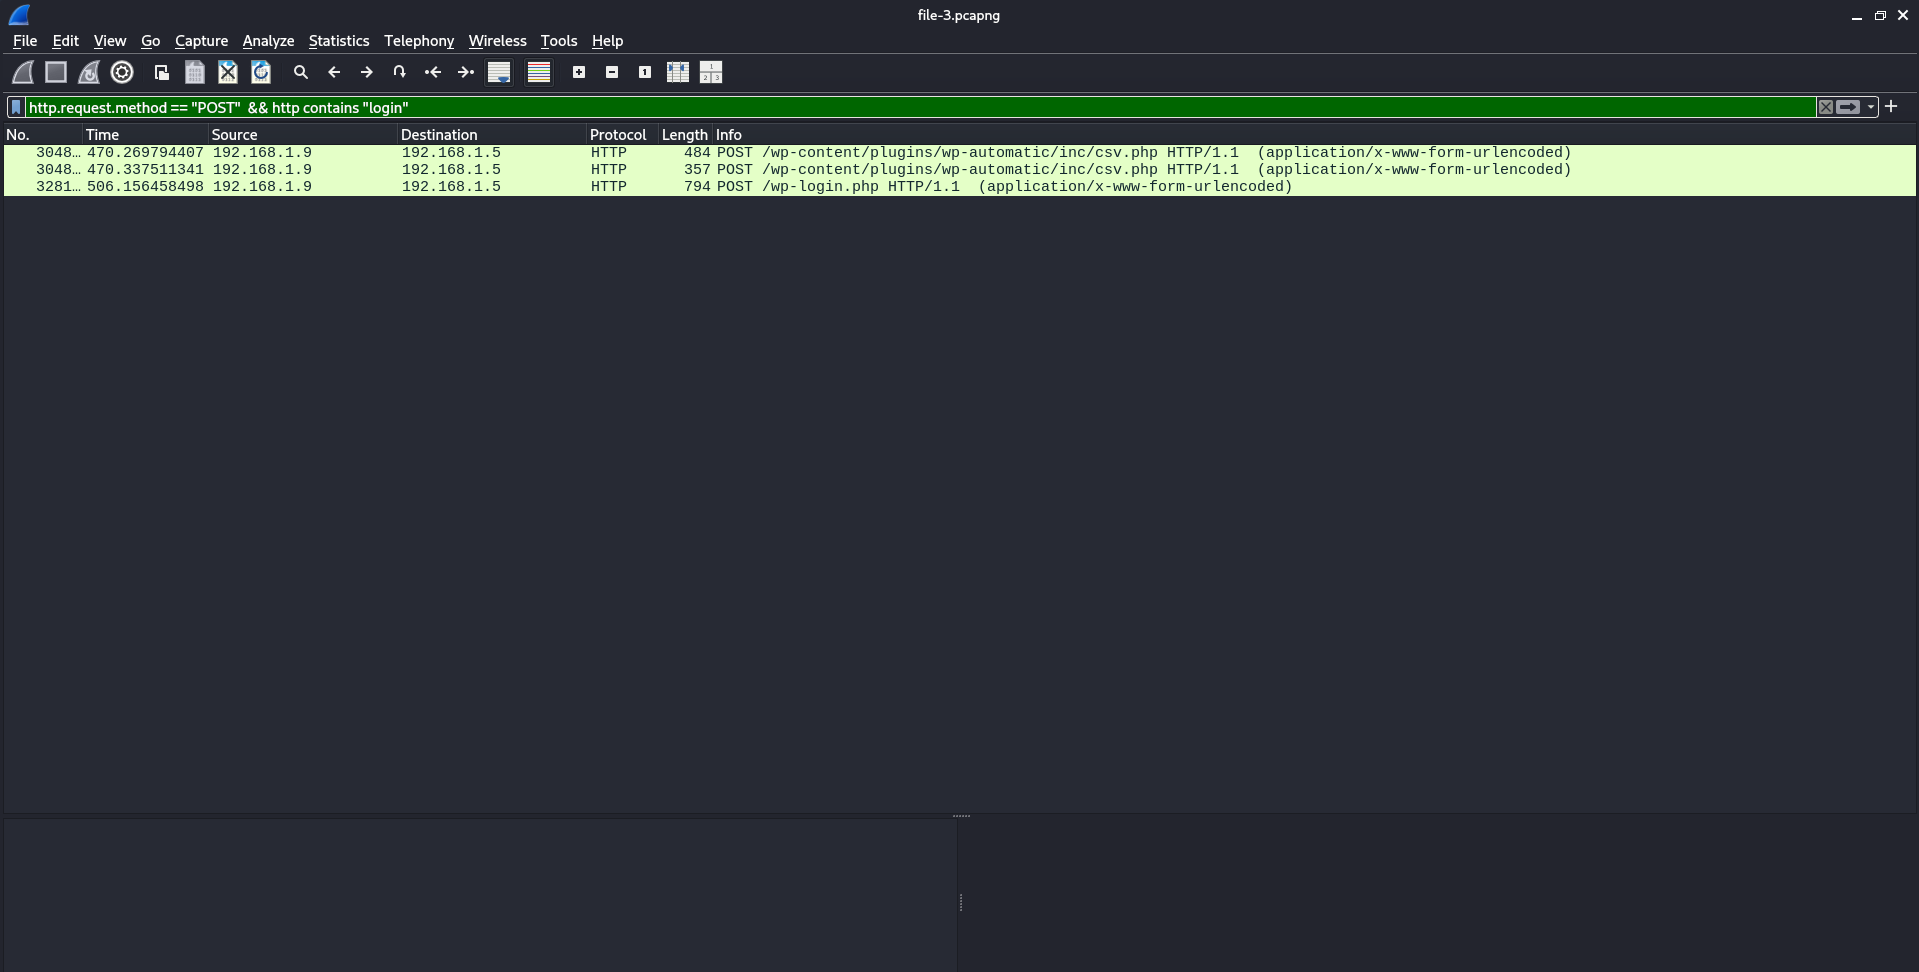The image size is (1919, 972).
Task: Open the File menu
Action: [x=25, y=41]
